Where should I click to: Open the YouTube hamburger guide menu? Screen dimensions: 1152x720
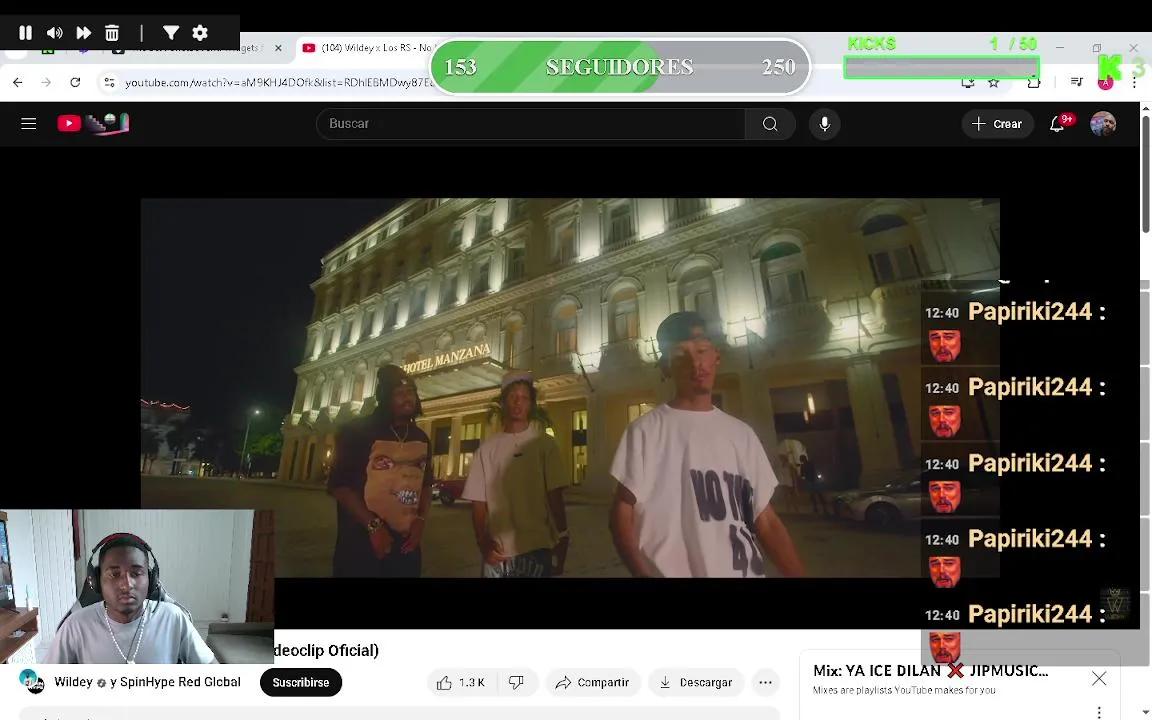pyautogui.click(x=29, y=123)
